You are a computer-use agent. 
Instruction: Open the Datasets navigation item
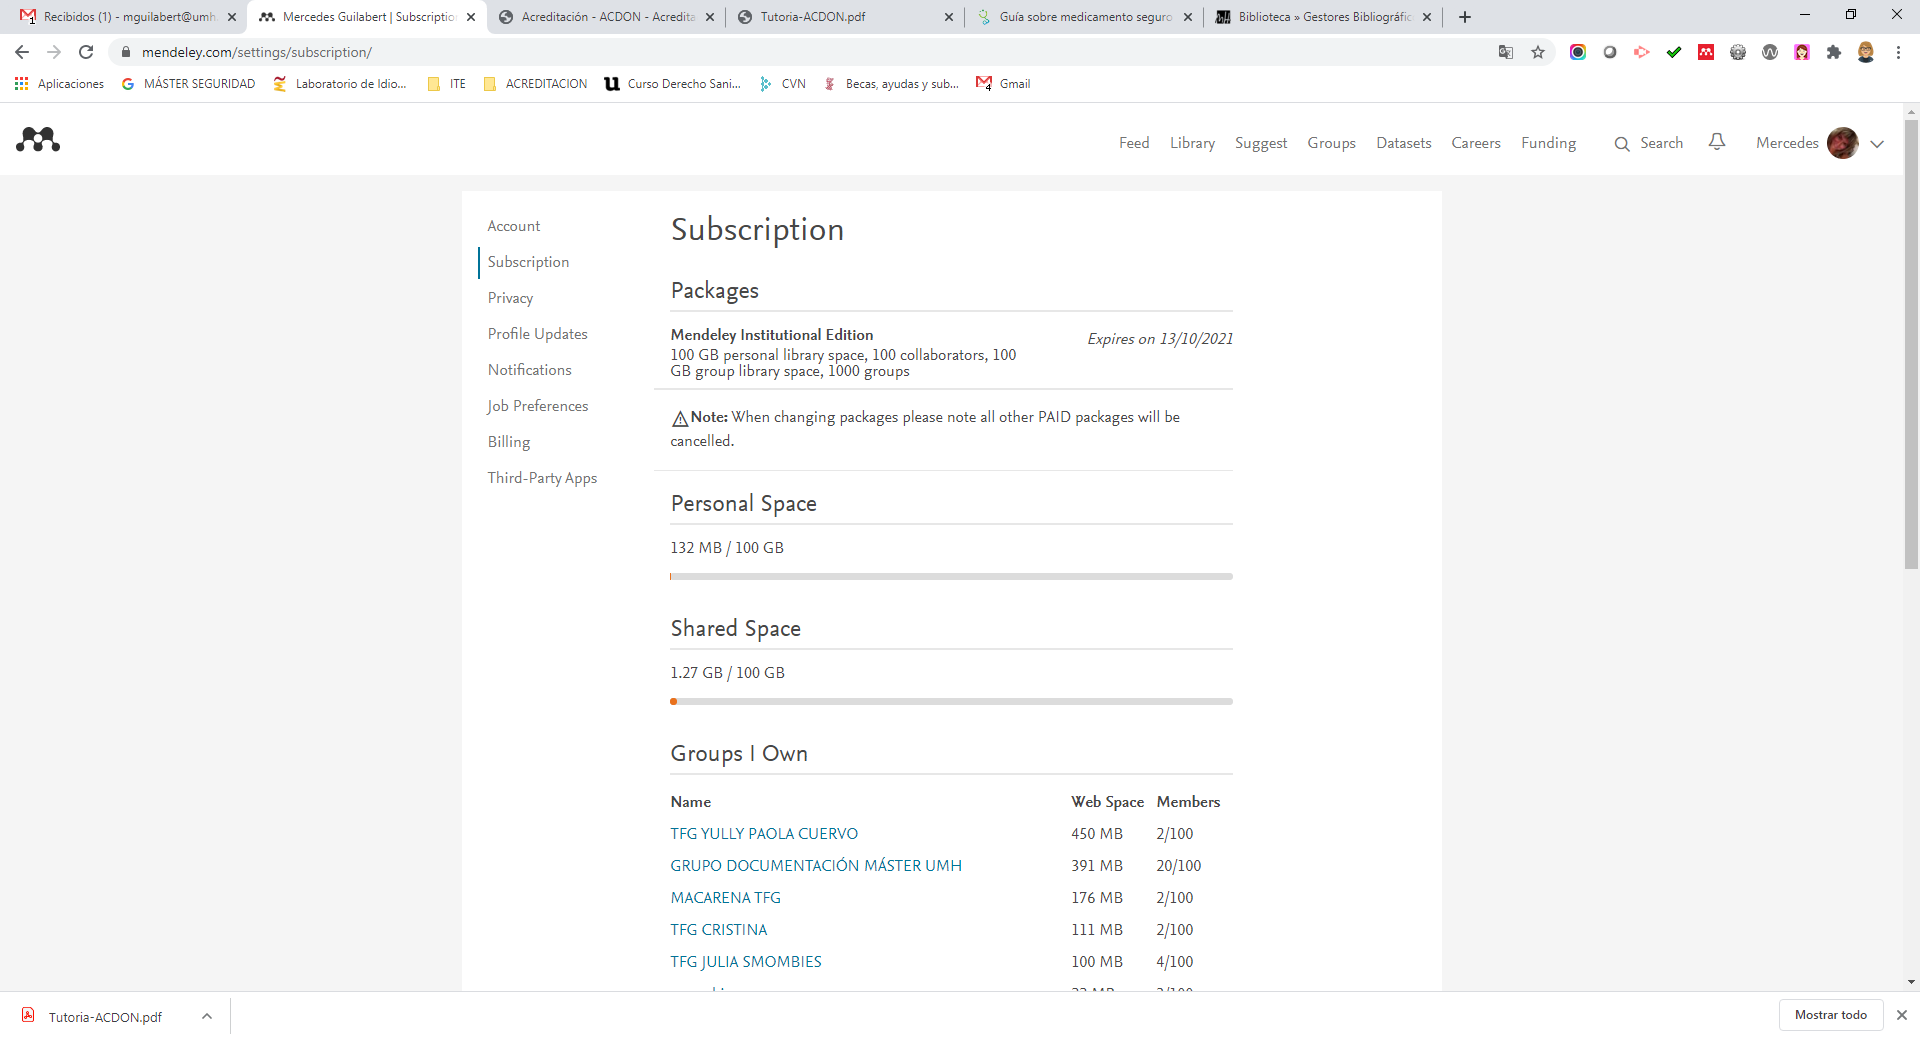[1403, 143]
